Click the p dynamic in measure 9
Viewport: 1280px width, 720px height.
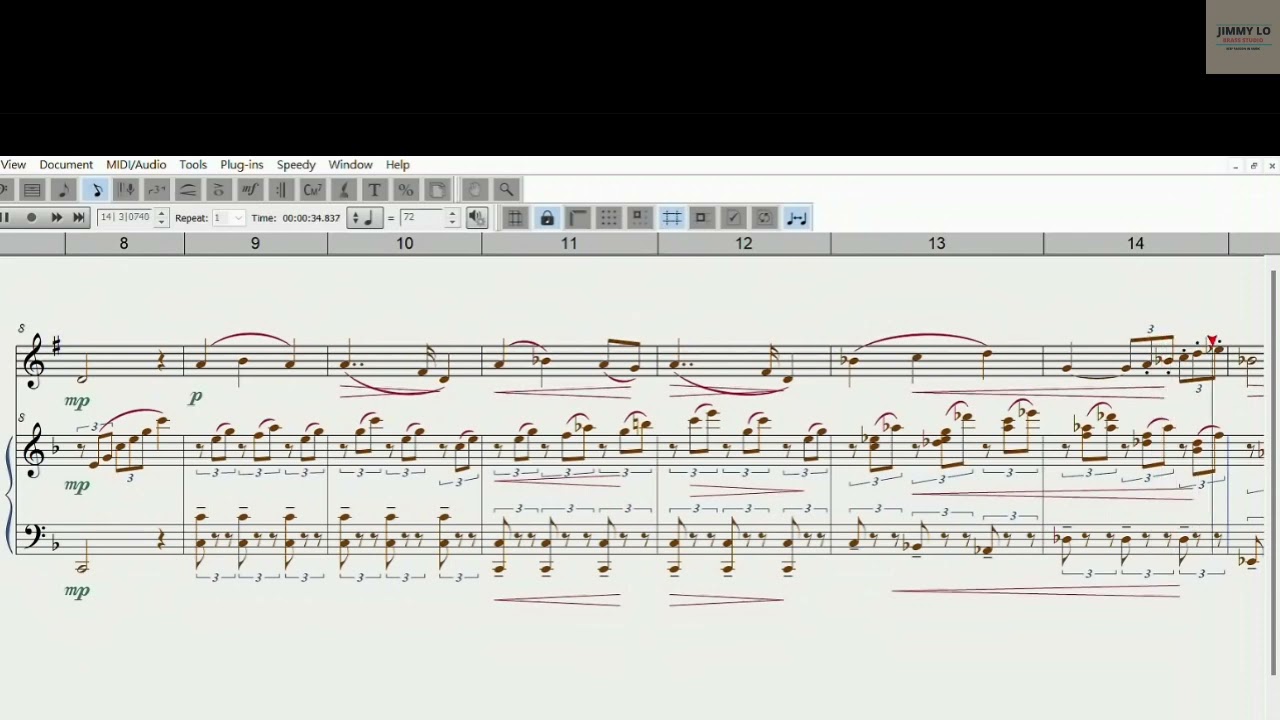click(196, 398)
